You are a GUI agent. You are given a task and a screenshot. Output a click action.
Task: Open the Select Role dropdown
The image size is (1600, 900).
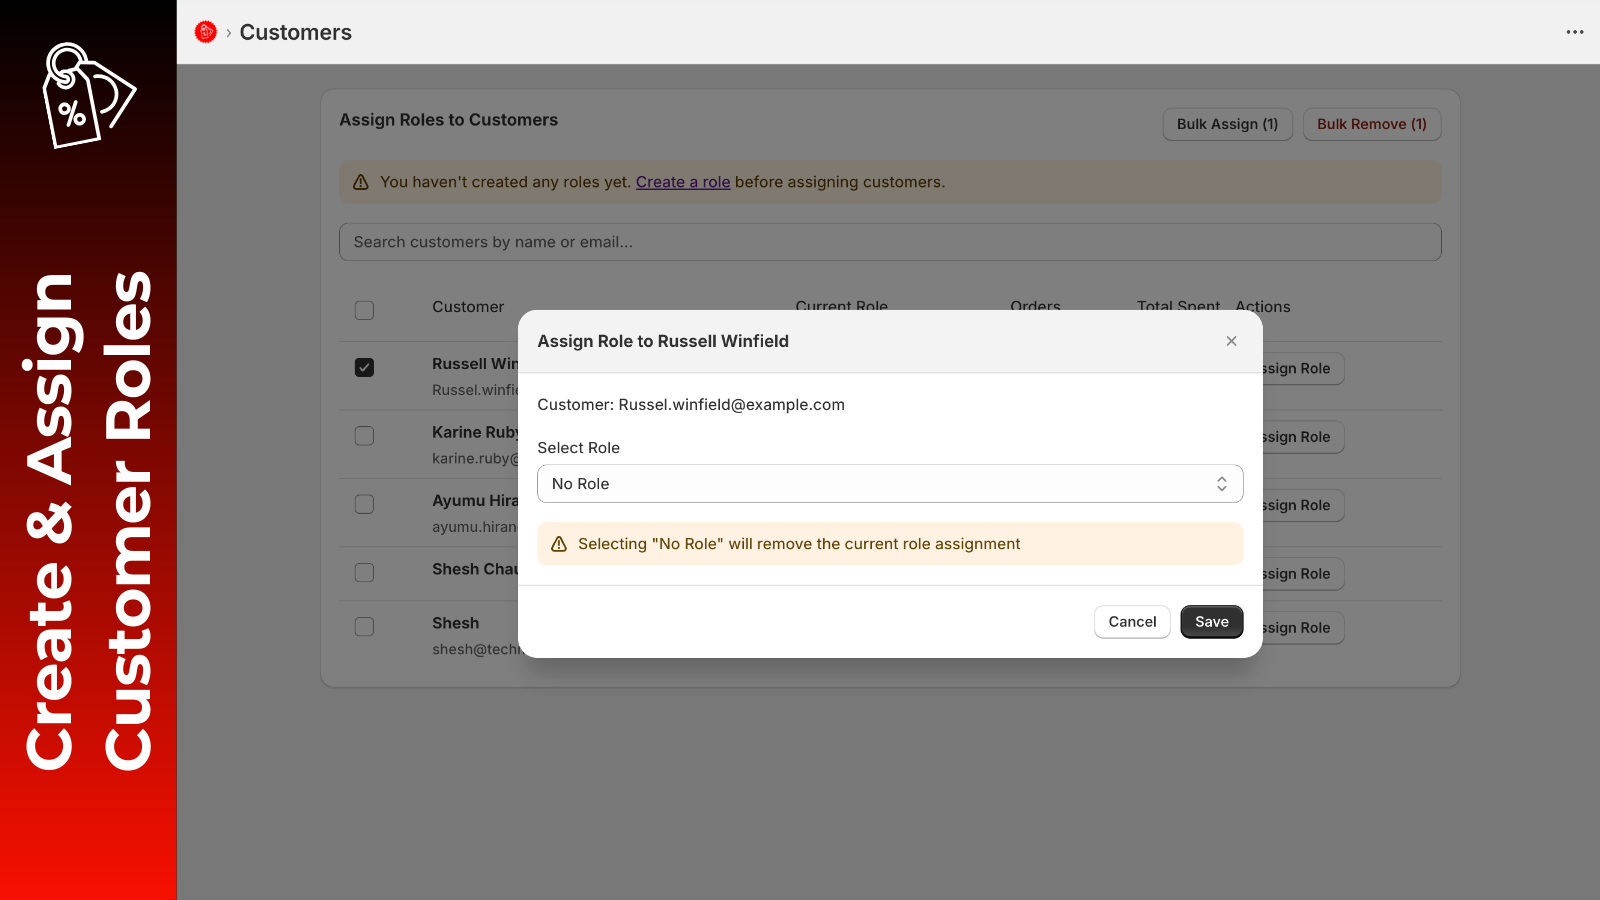click(x=890, y=484)
